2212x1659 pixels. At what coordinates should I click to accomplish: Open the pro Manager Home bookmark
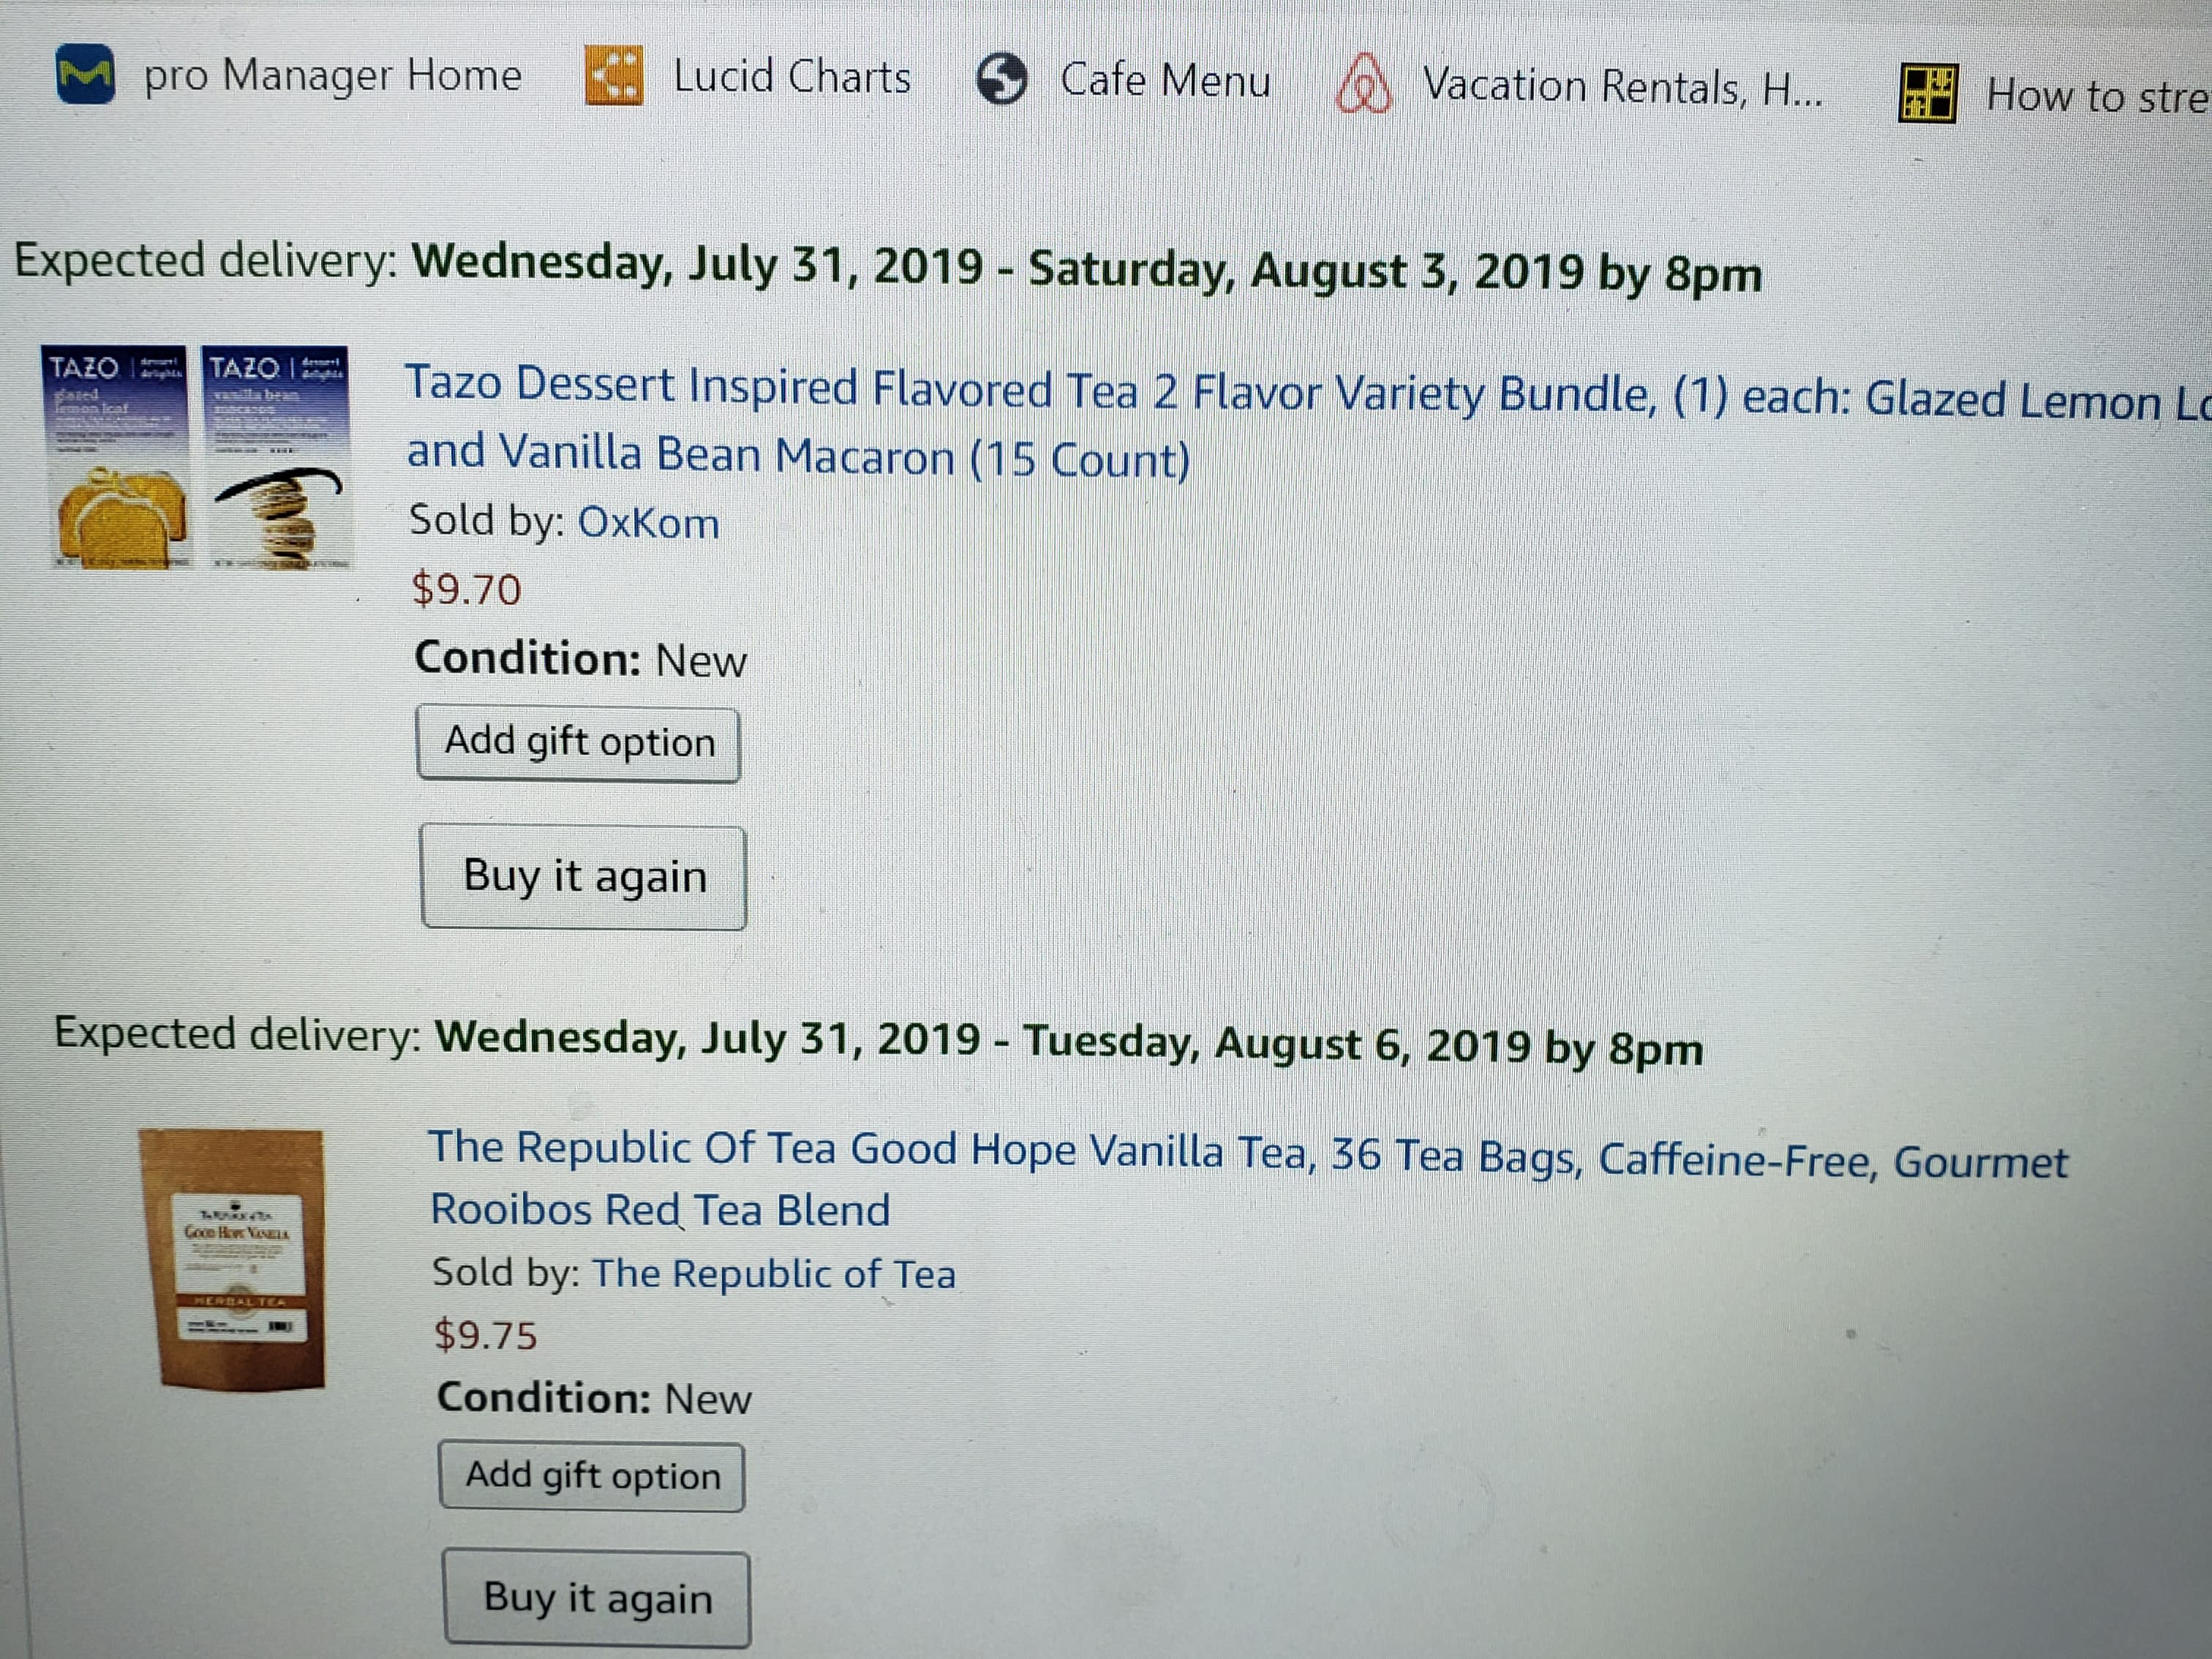coord(332,76)
